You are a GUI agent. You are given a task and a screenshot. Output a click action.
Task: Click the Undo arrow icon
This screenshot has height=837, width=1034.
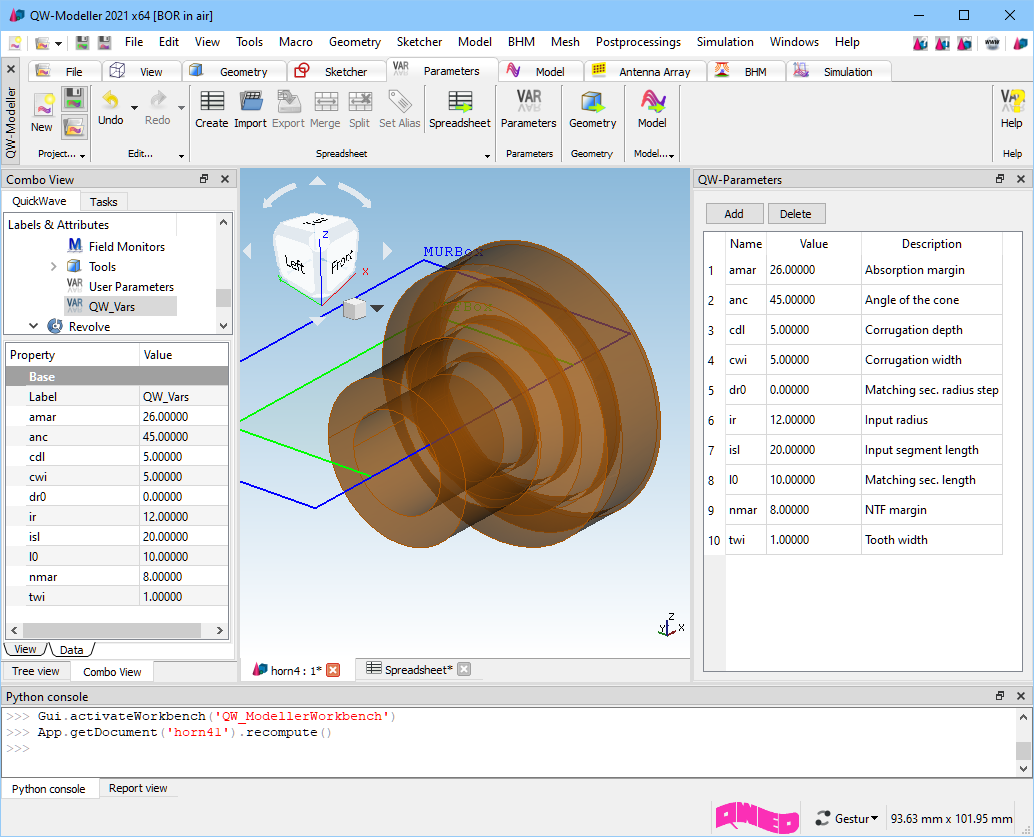(x=110, y=101)
